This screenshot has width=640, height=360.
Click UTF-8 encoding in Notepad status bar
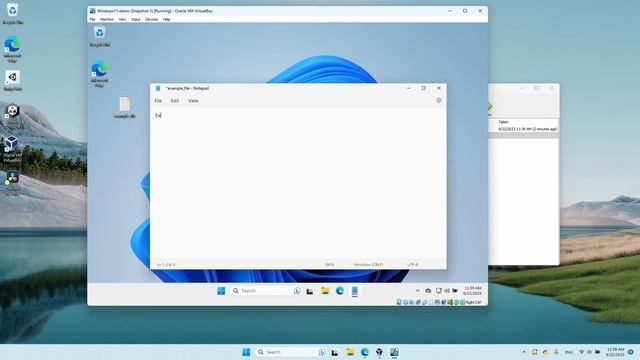pos(413,264)
